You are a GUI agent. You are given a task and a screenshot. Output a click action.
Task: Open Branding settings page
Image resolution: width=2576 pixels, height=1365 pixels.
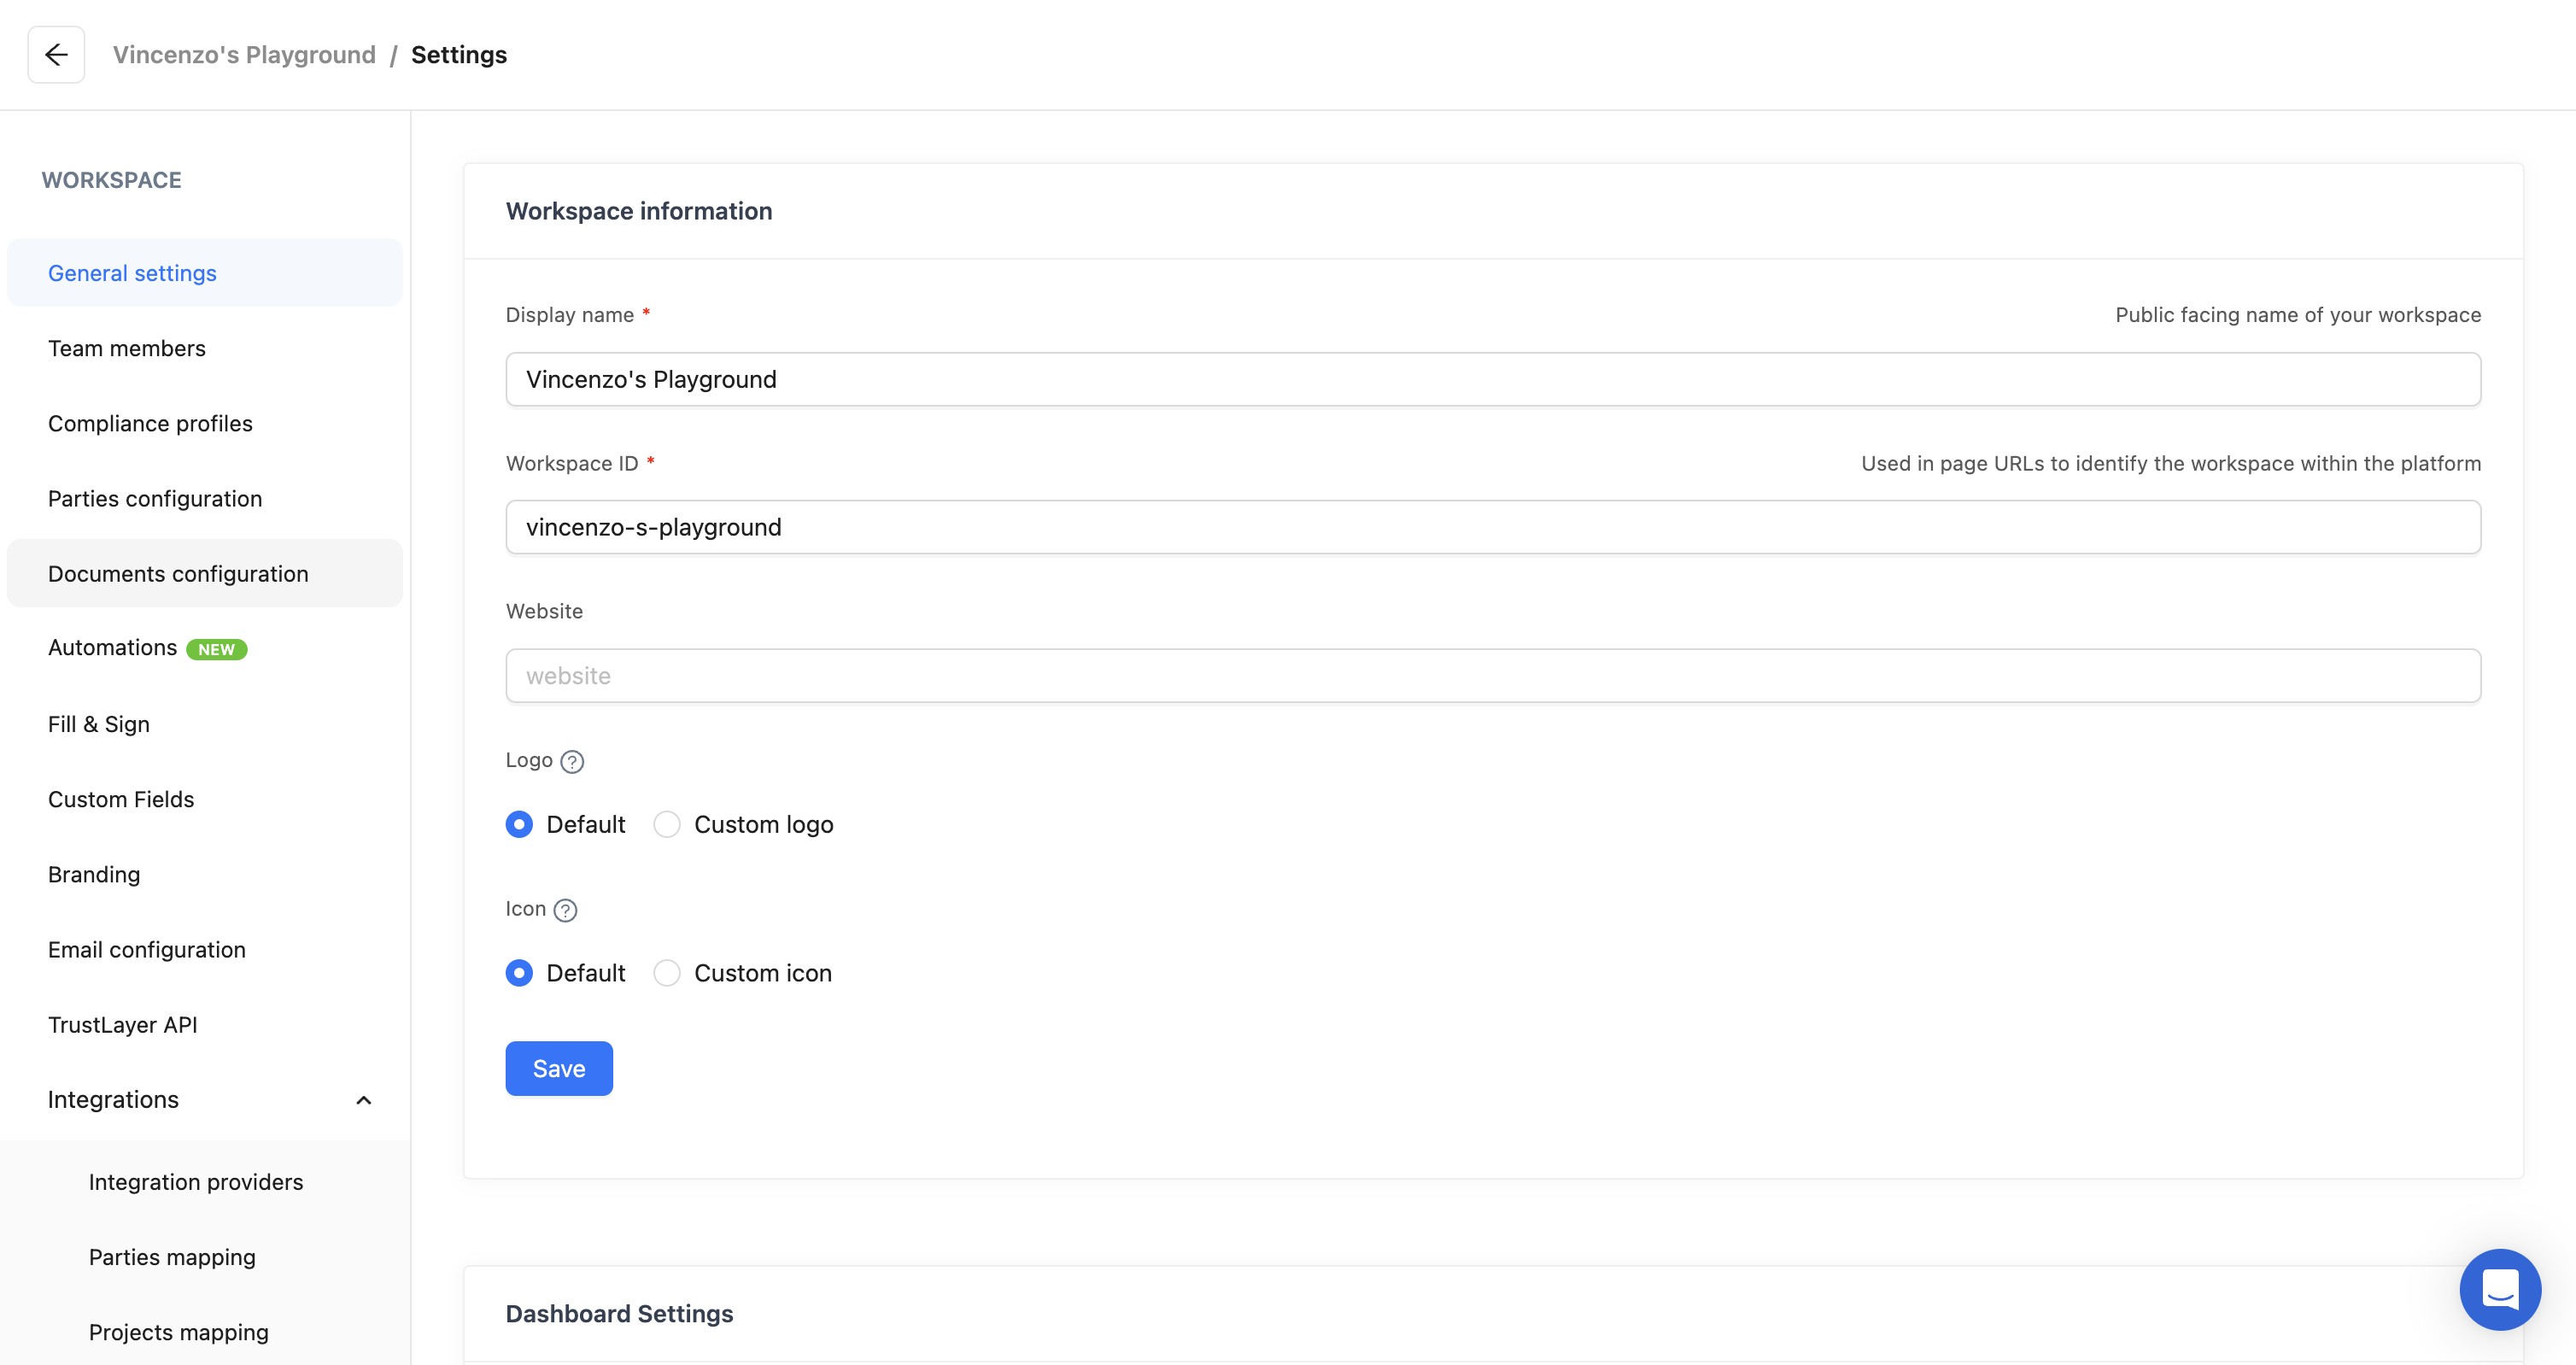94,874
